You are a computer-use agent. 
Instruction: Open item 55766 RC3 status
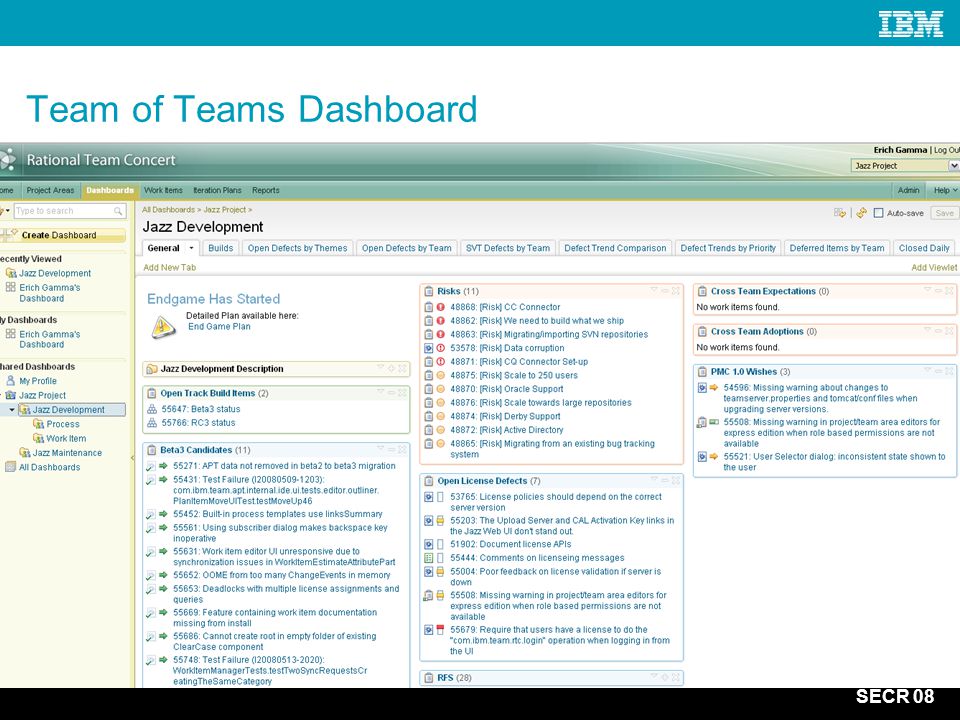pos(198,423)
